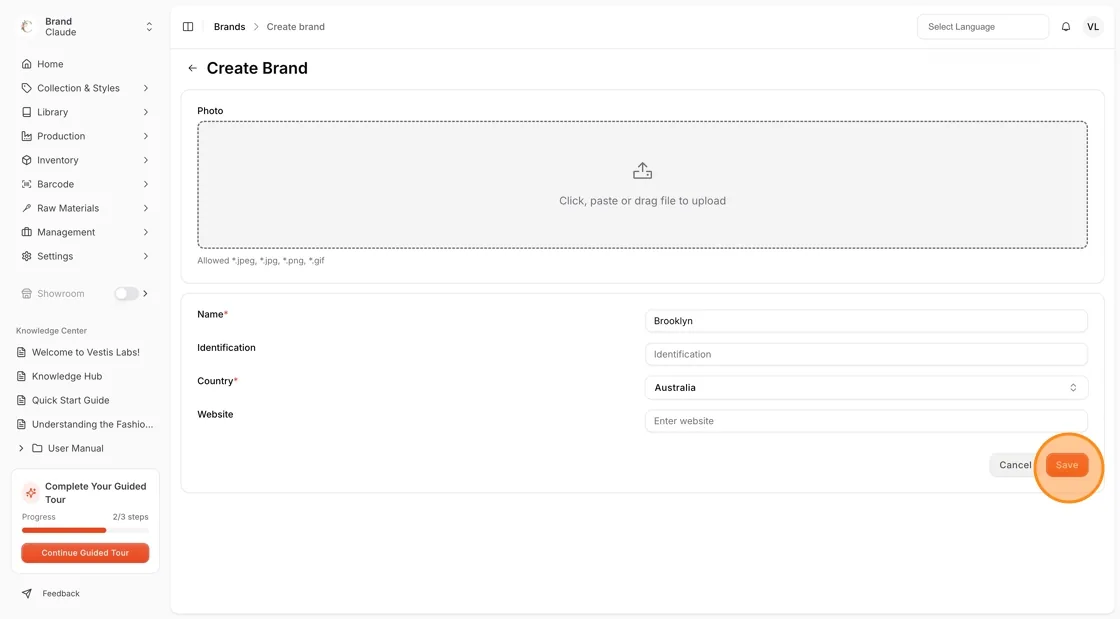Toggle the Showroom switch
1120x619 pixels.
coord(126,293)
